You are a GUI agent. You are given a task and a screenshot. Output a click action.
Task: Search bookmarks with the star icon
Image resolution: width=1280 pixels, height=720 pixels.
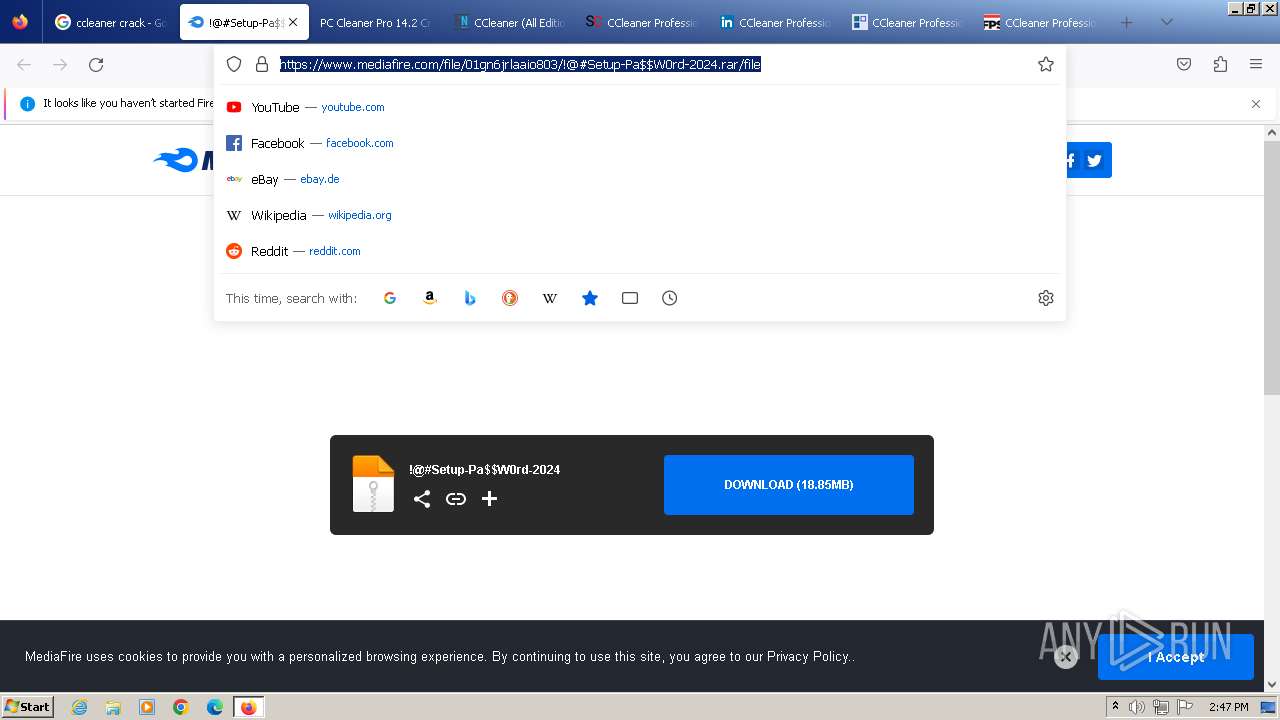coord(590,298)
